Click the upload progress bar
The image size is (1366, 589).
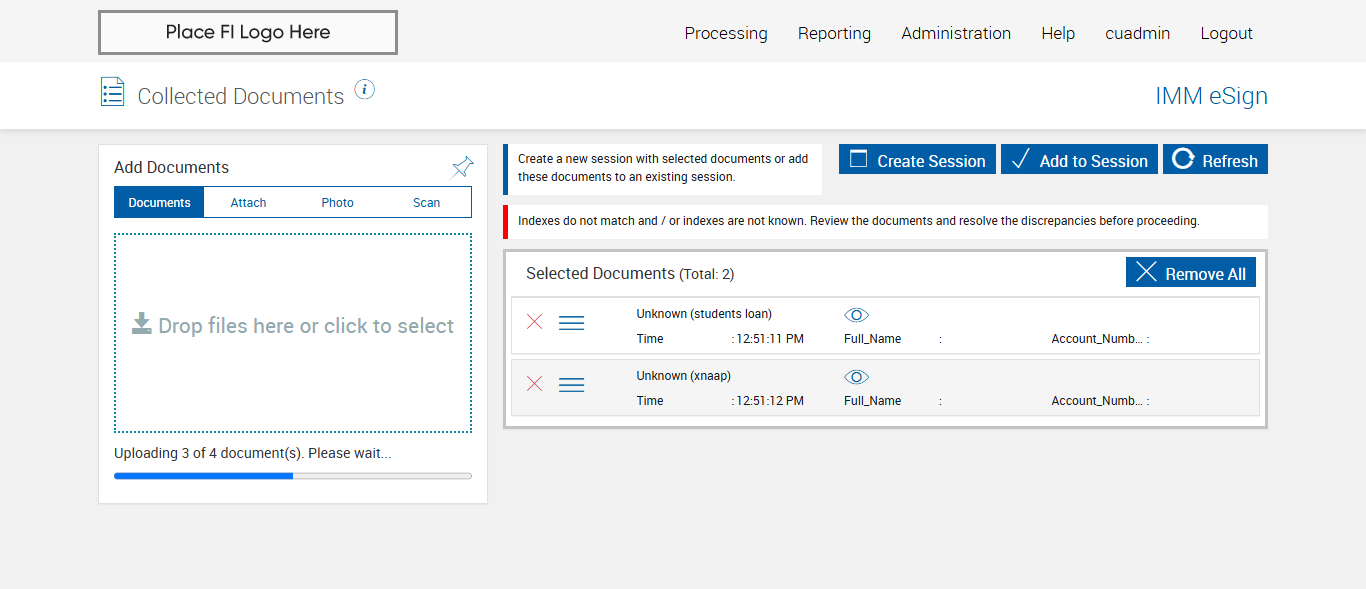293,476
